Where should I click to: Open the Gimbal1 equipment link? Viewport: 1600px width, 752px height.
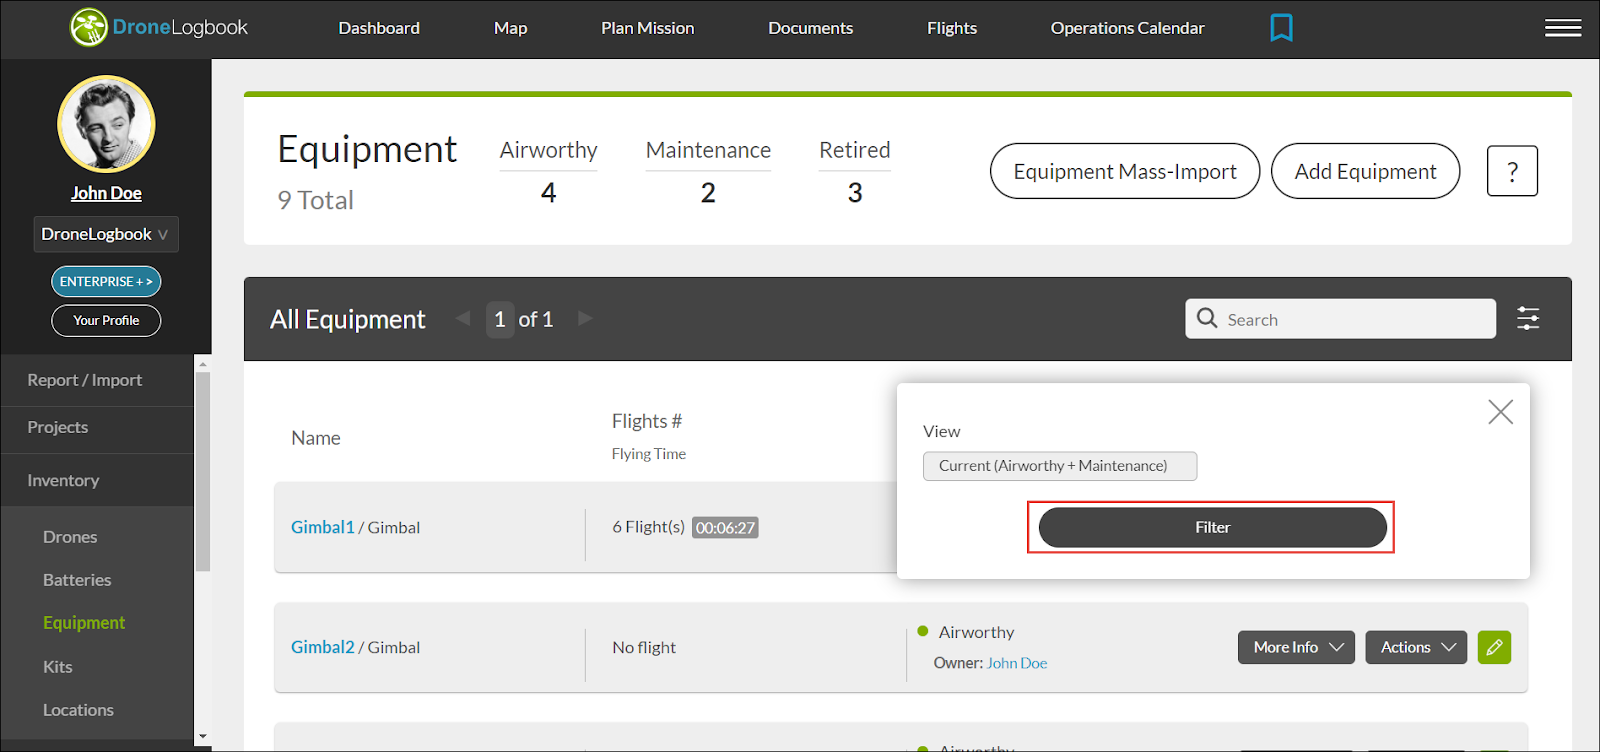322,527
